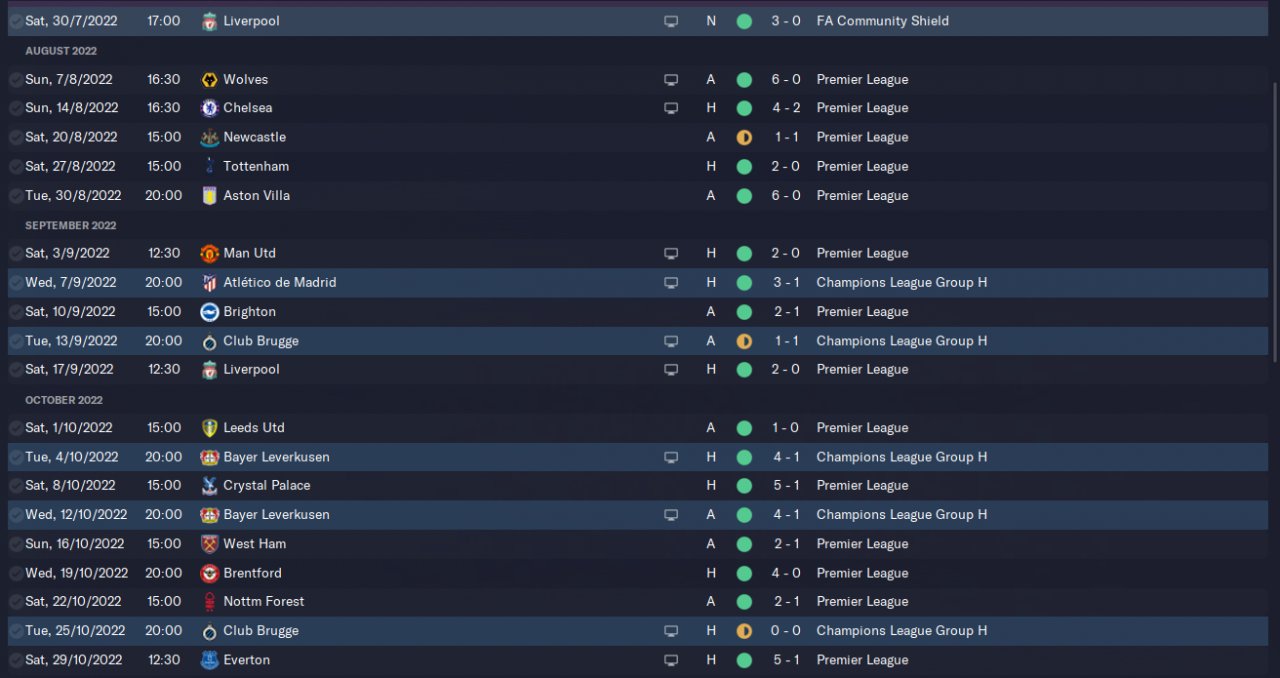This screenshot has width=1280, height=678.
Task: Open the FA Community Shield competition link
Action: [882, 21]
